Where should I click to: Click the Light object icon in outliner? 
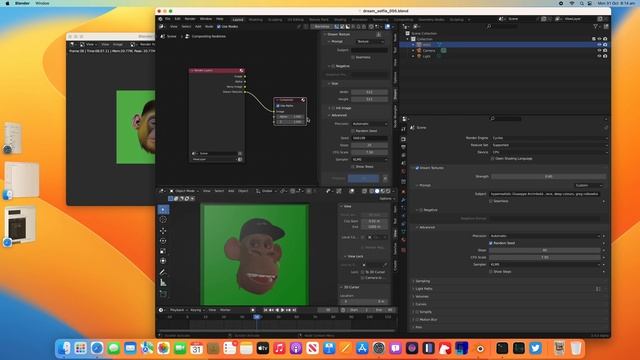[x=419, y=56]
